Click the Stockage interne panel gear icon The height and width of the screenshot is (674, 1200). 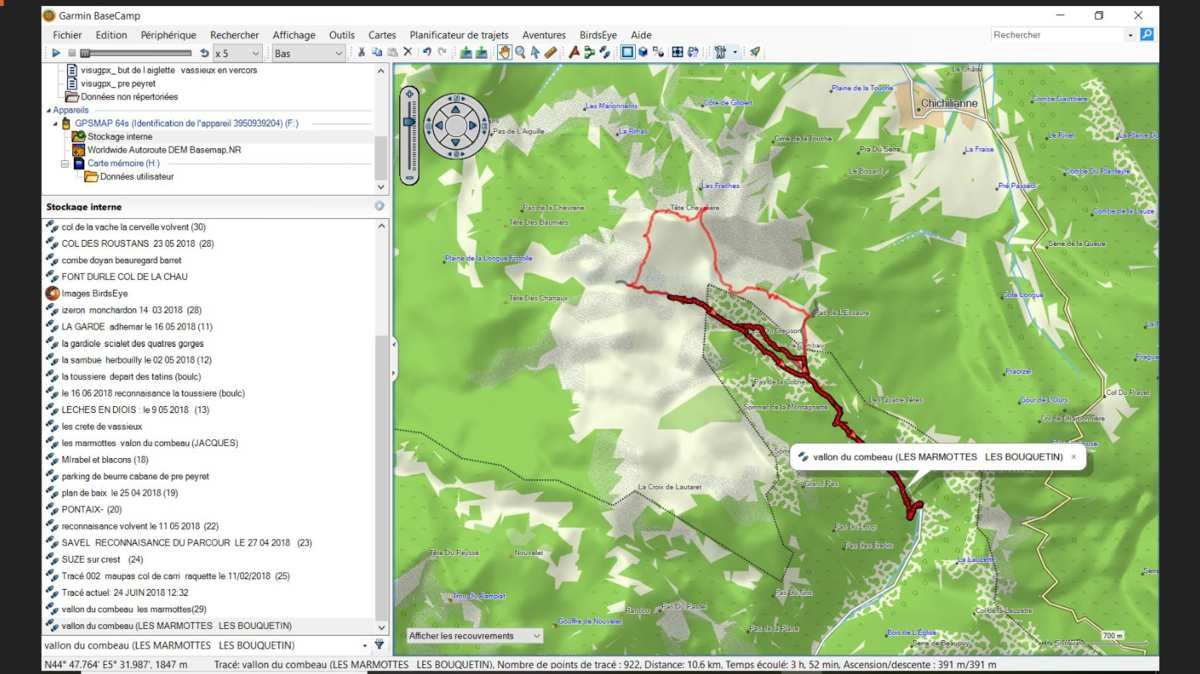click(x=380, y=207)
